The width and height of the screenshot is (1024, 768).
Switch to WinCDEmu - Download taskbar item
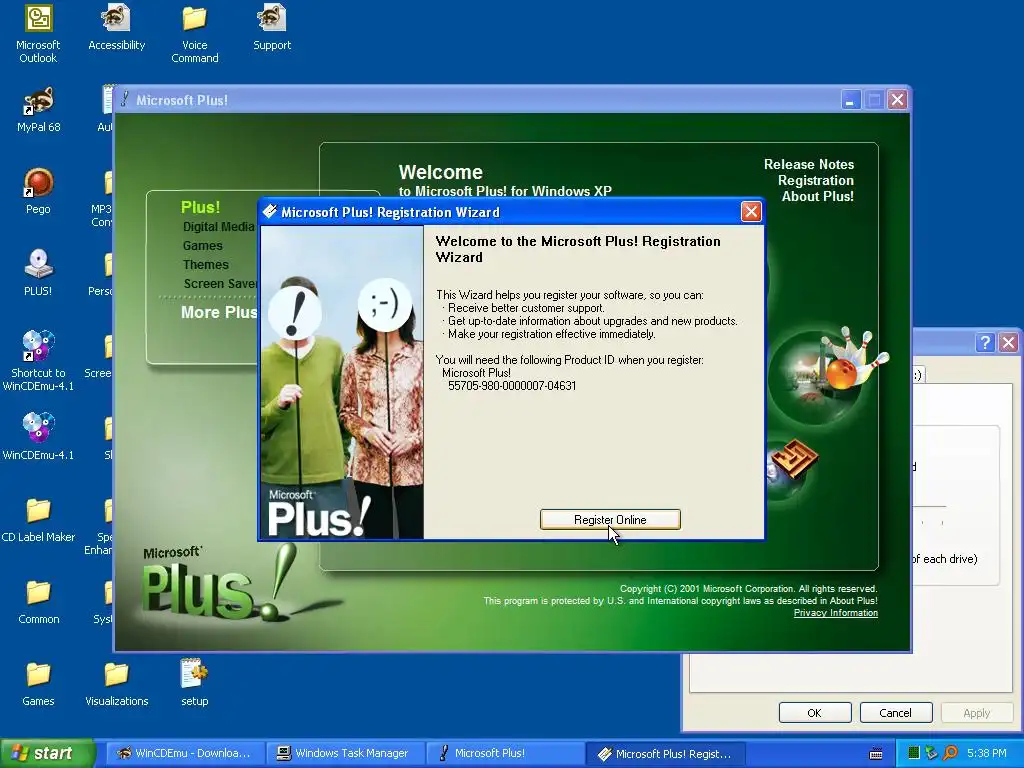tap(184, 754)
